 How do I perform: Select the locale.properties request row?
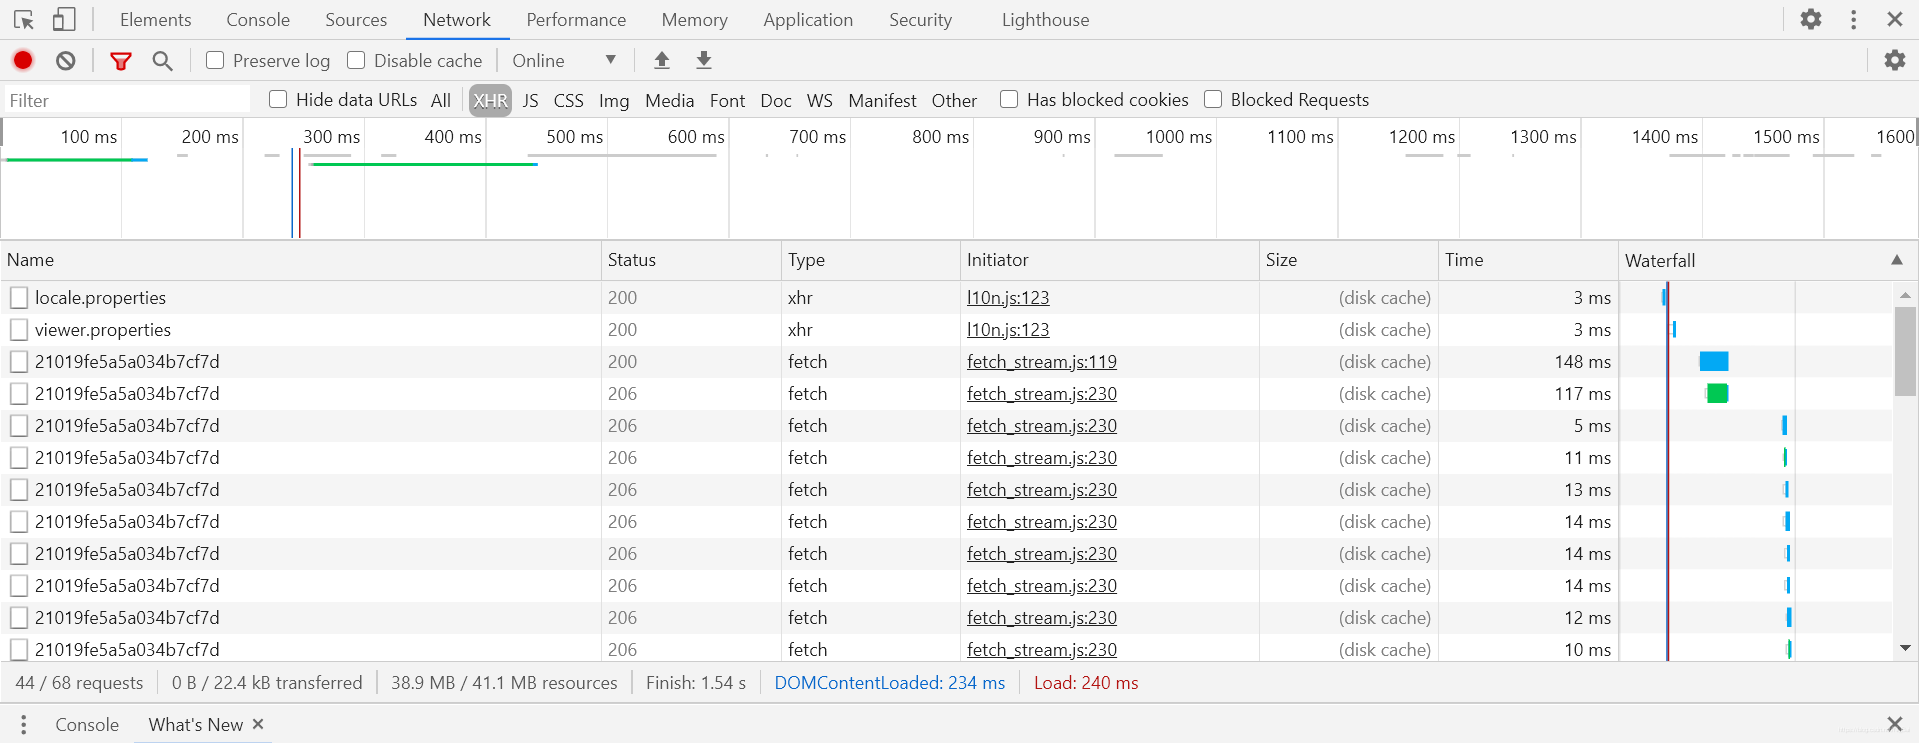pyautogui.click(x=946, y=298)
